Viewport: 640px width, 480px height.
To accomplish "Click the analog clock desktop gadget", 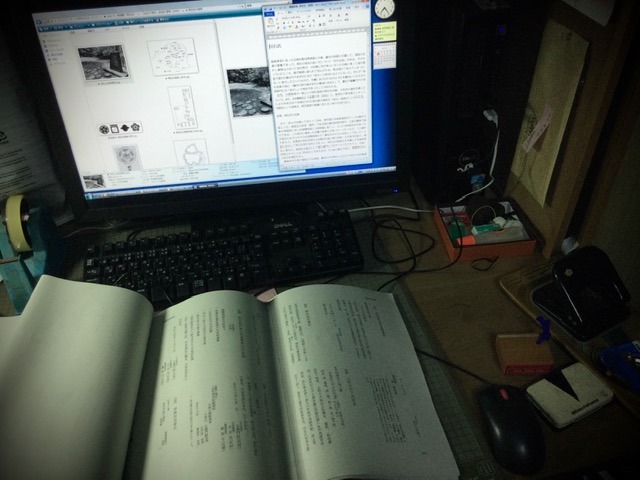I will click(x=385, y=9).
